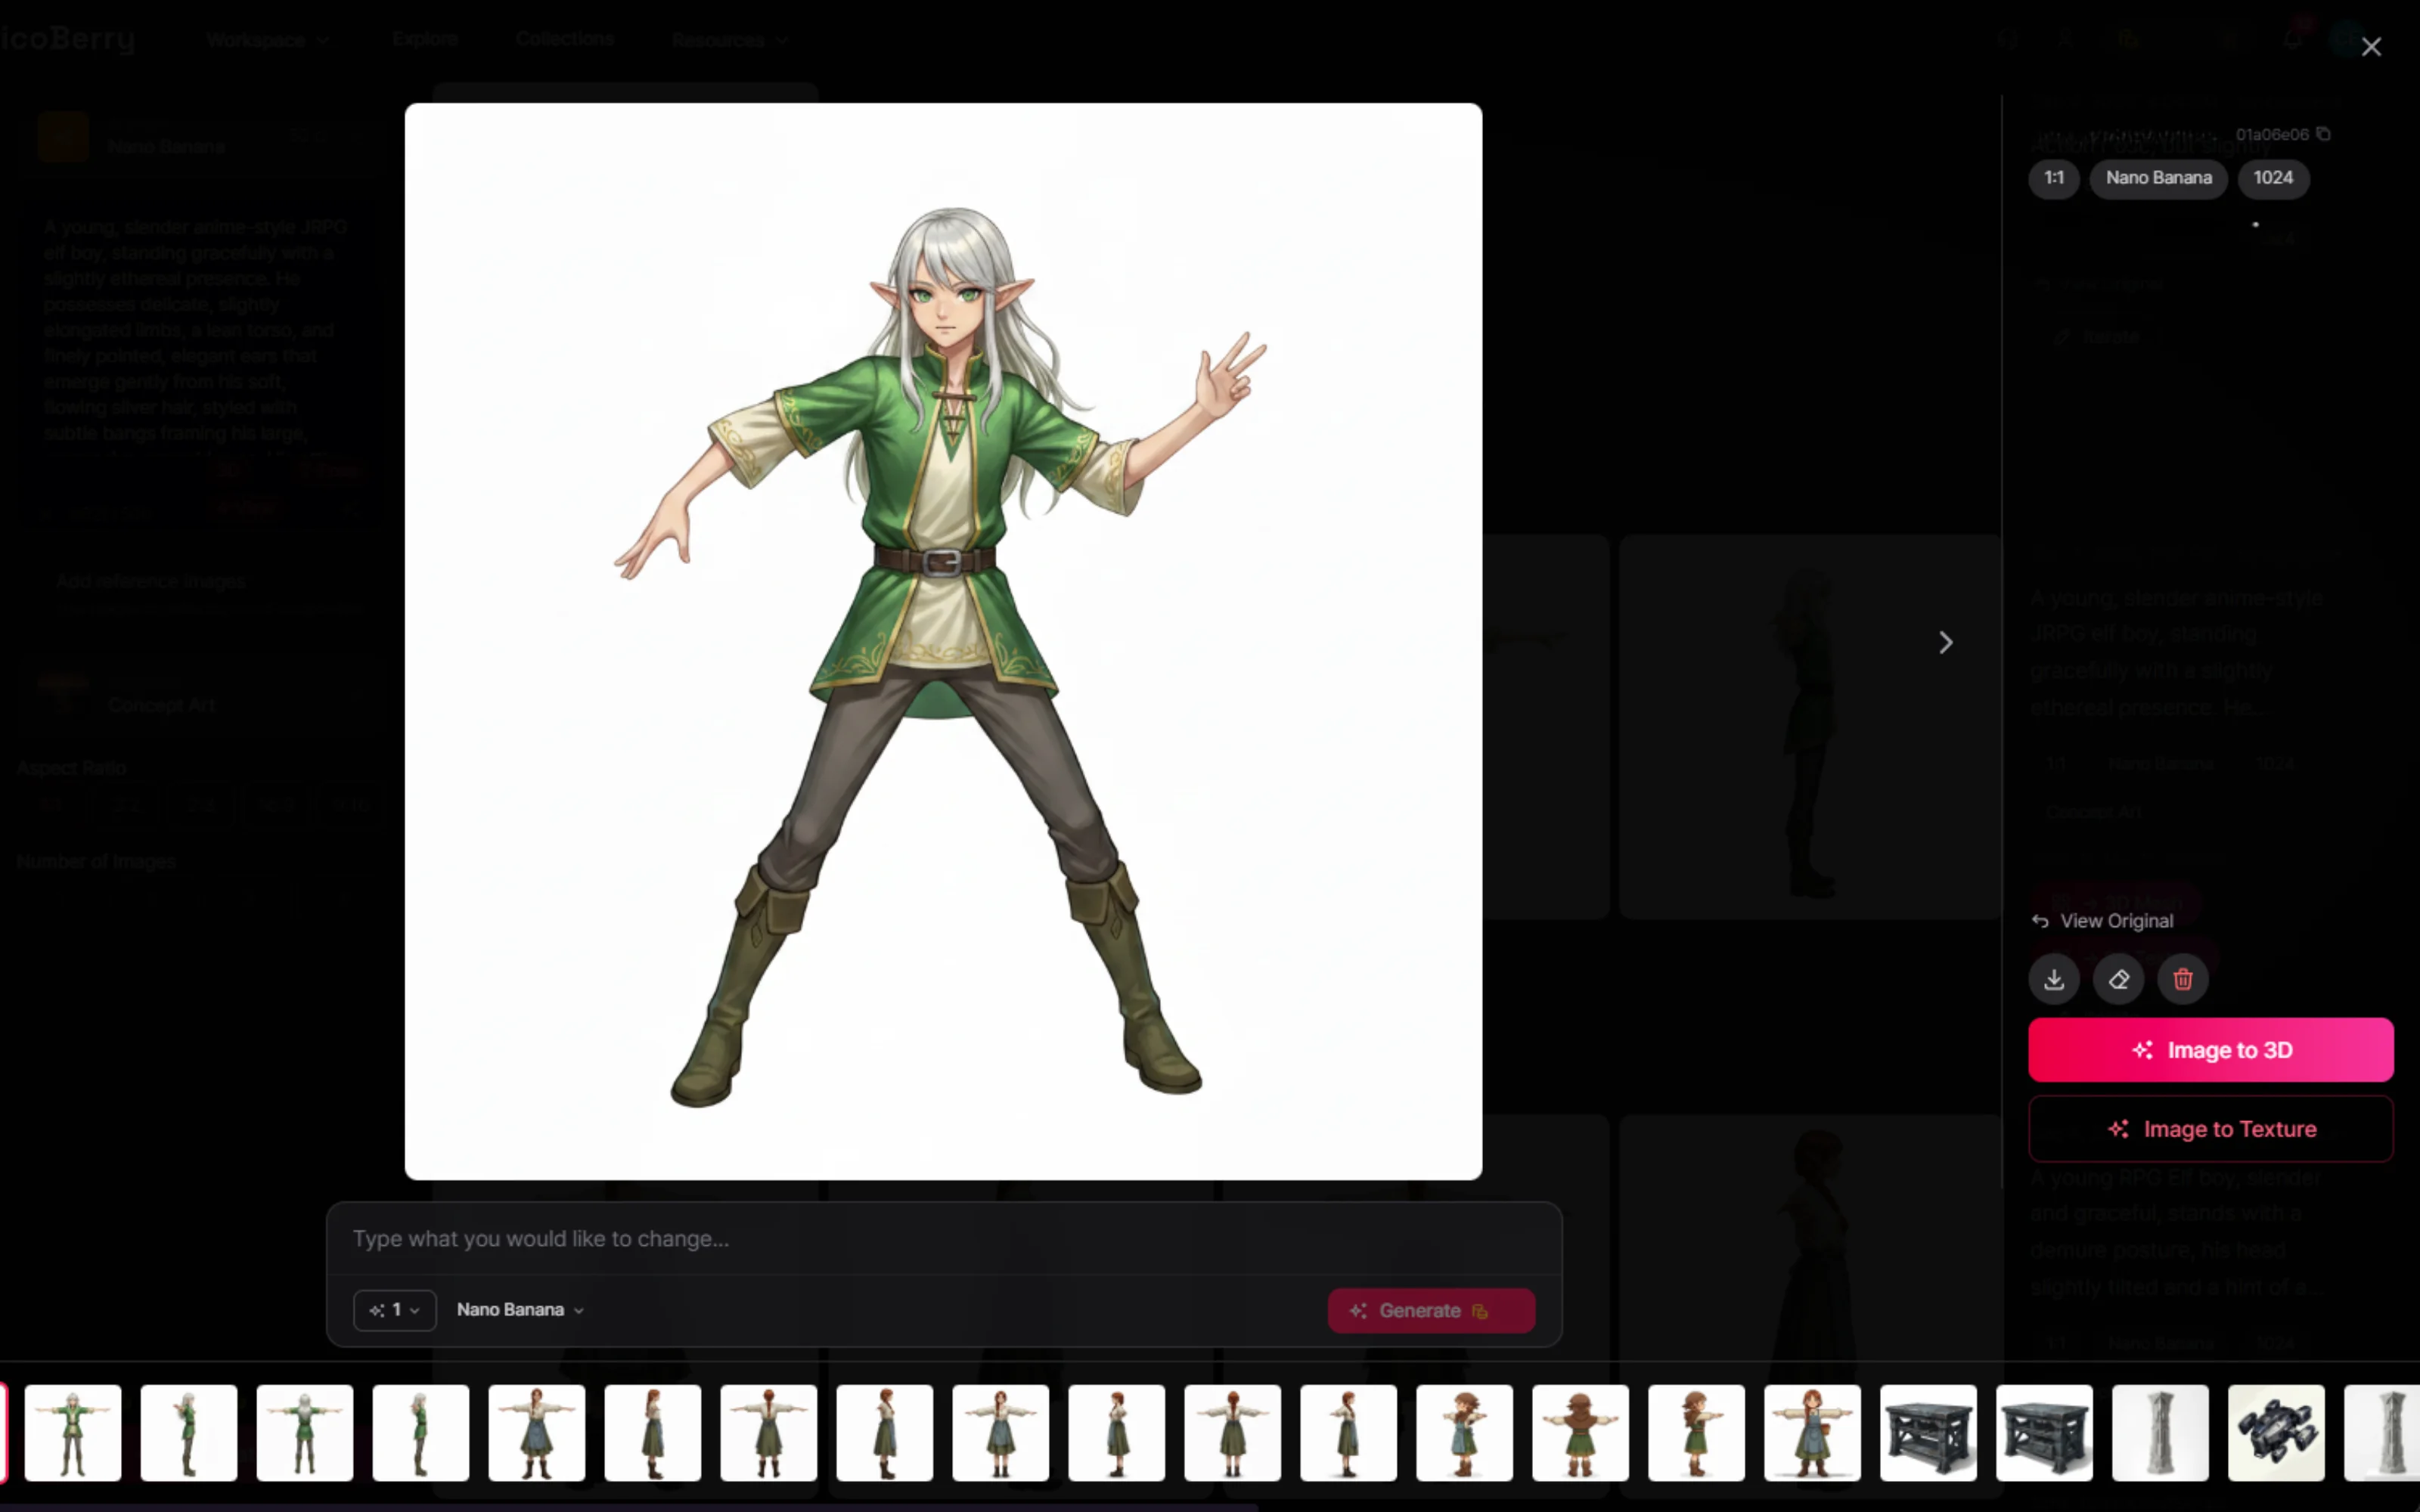Select the first black table thumbnail
The height and width of the screenshot is (1512, 2420).
(x=1928, y=1433)
